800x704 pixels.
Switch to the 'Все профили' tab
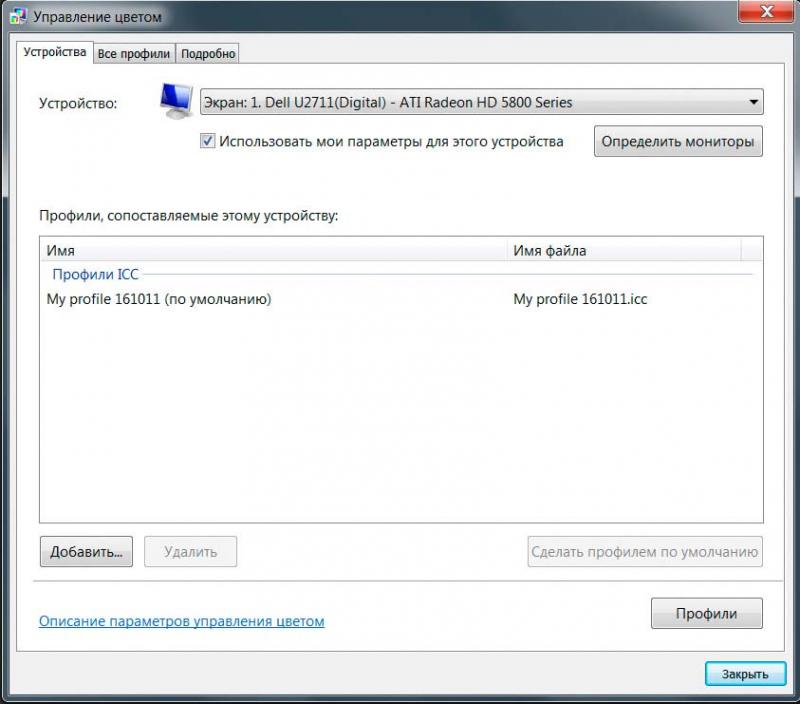click(134, 54)
